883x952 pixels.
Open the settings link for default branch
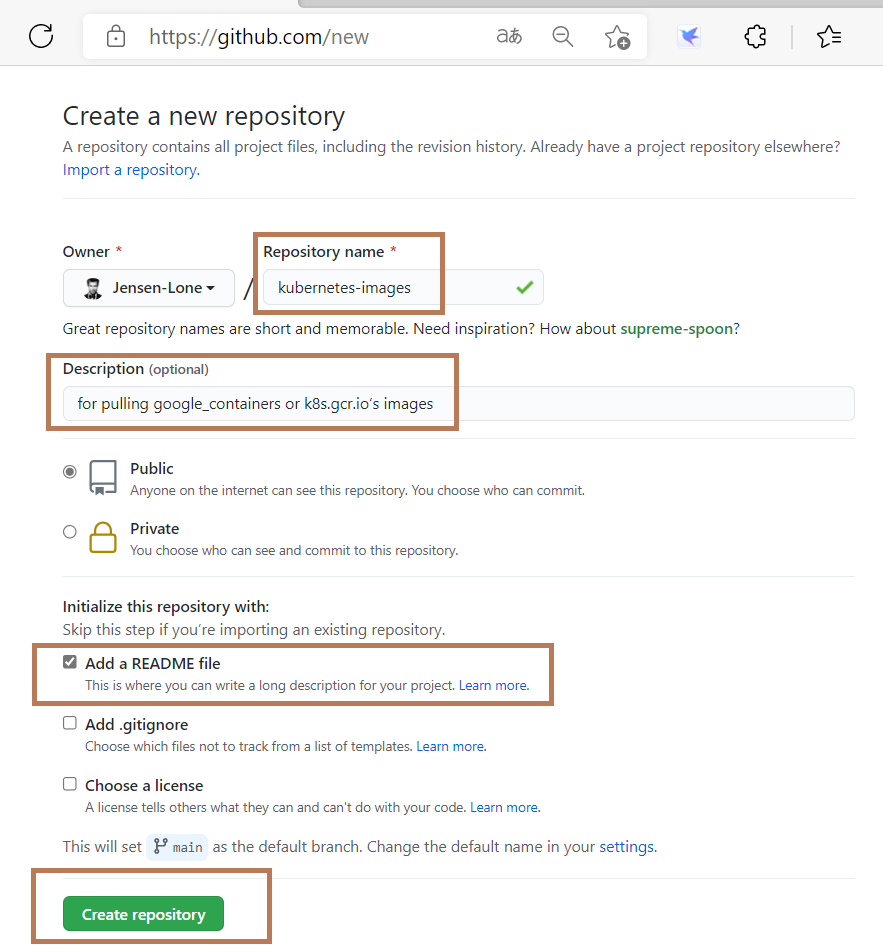(x=627, y=847)
